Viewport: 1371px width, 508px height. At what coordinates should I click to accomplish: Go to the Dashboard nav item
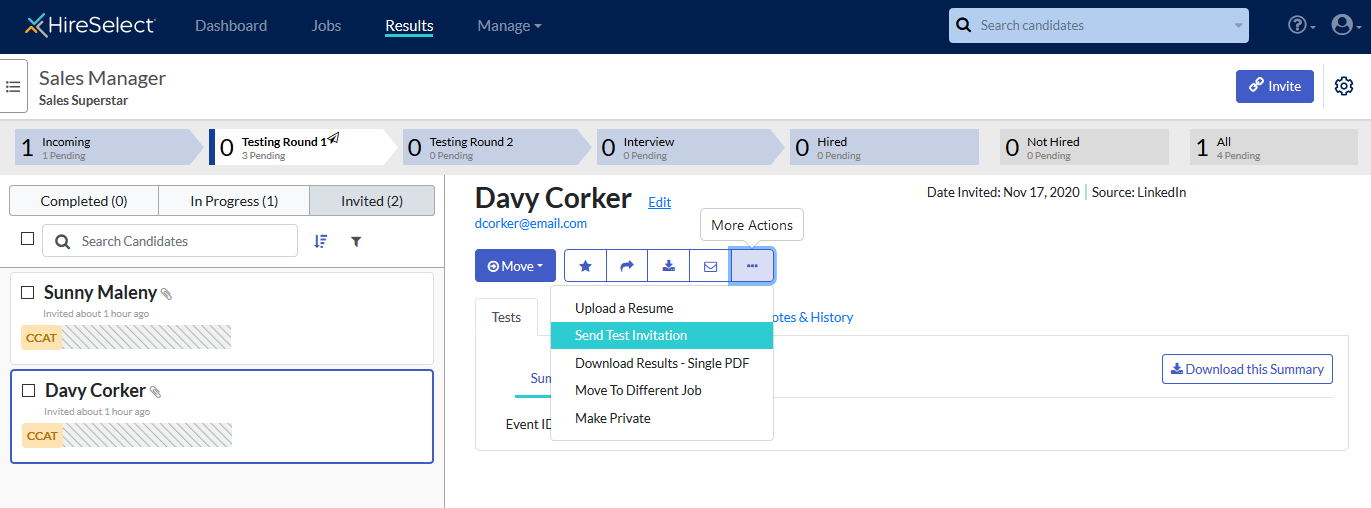(231, 25)
